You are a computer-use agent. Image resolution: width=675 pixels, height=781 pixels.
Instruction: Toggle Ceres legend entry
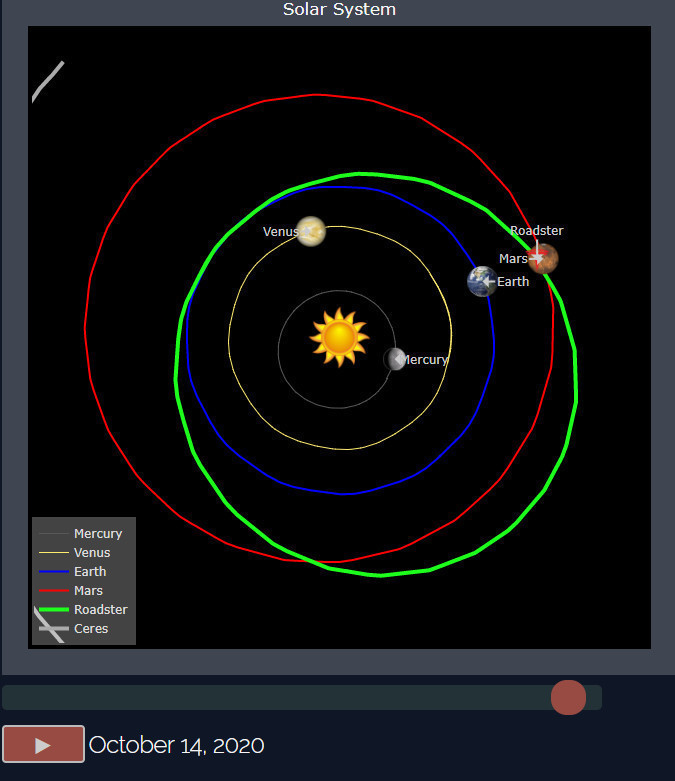90,629
